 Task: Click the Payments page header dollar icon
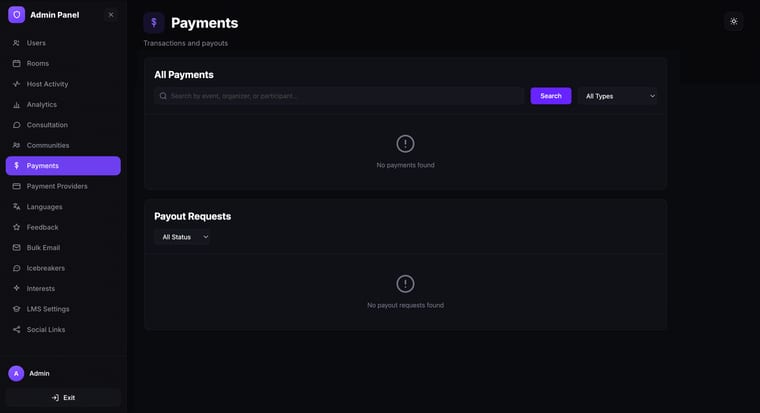154,22
